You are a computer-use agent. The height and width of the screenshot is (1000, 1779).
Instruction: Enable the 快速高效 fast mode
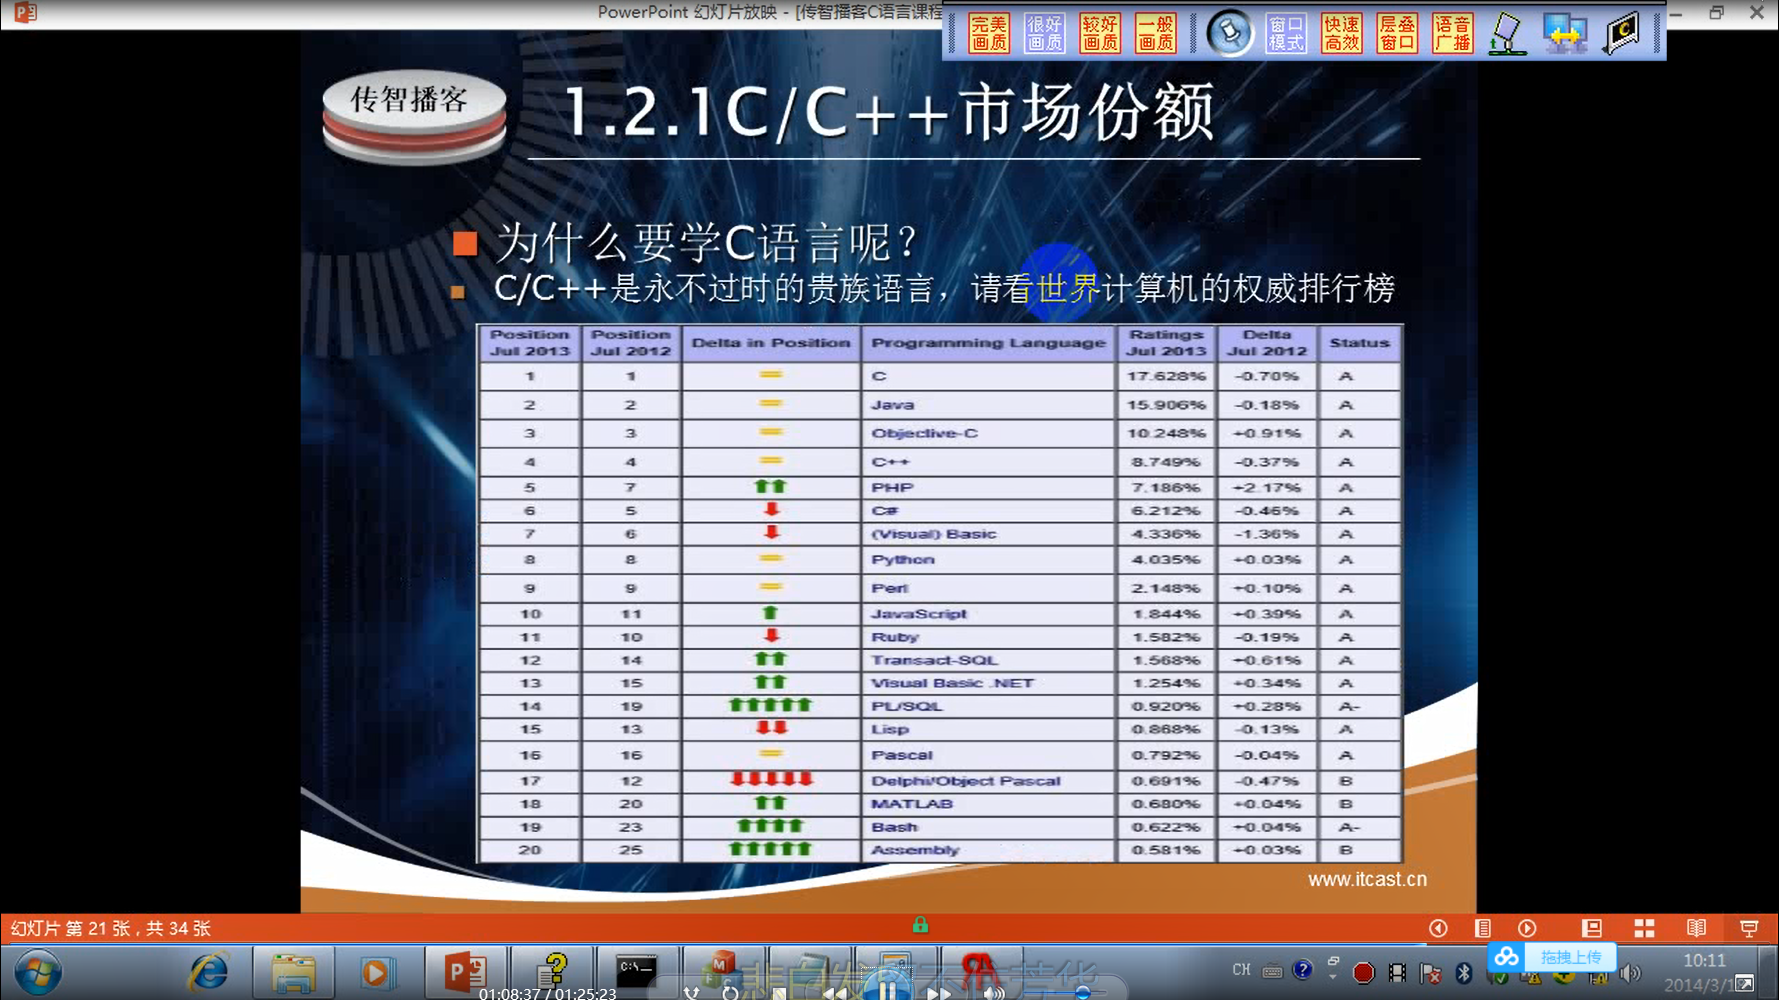(x=1342, y=33)
